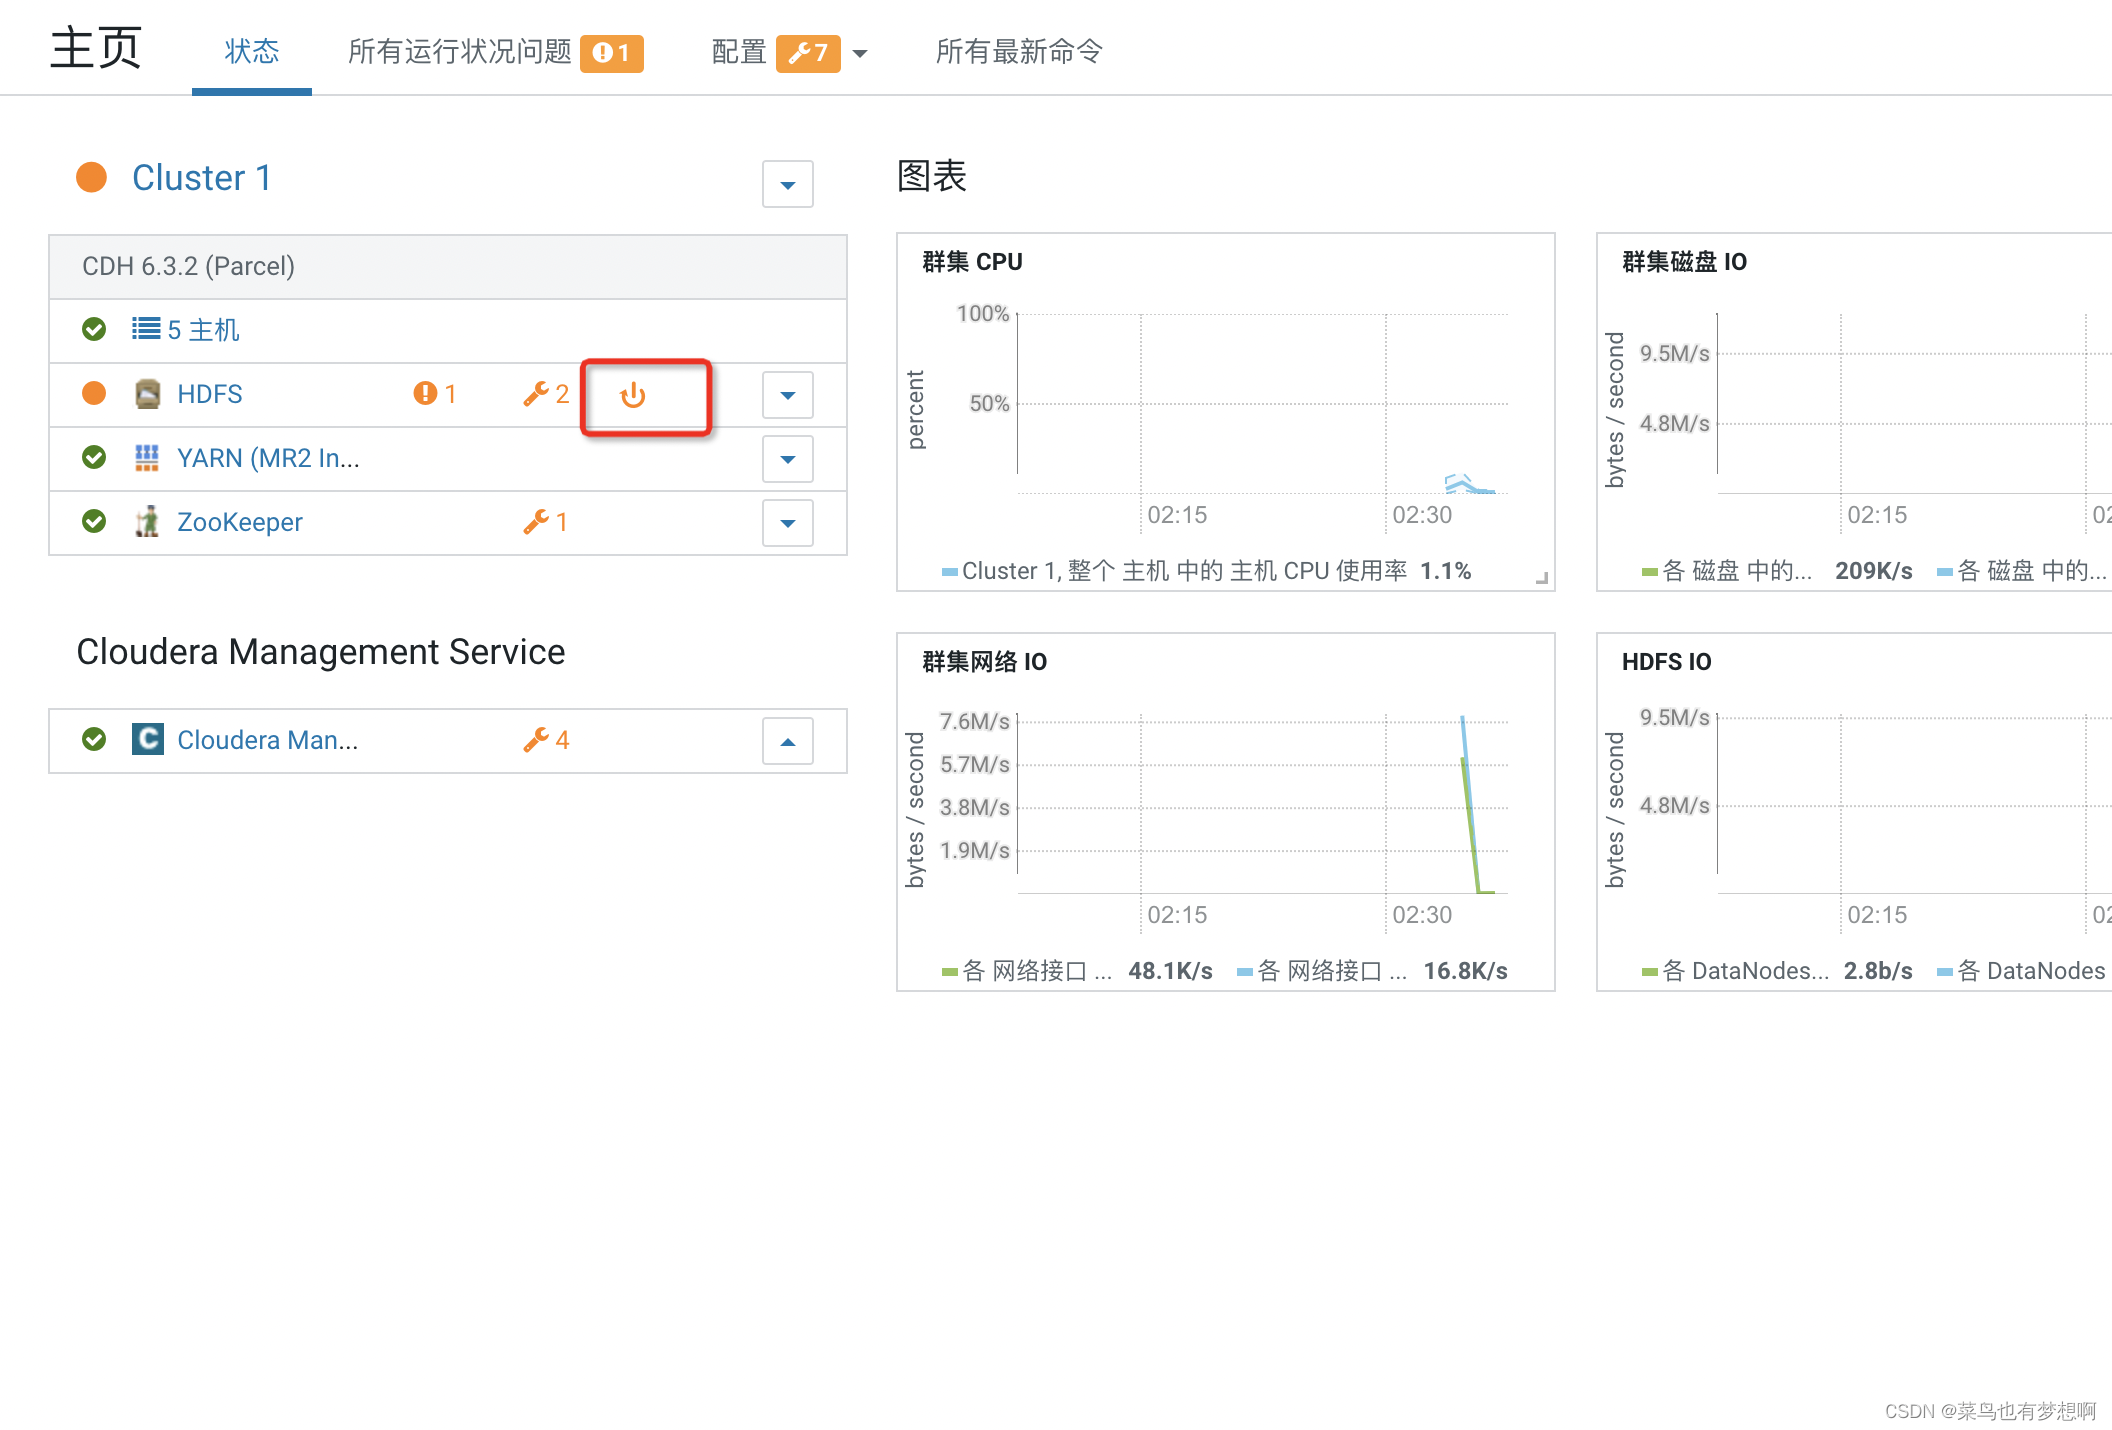The height and width of the screenshot is (1430, 2112).
Task: Click the 群集网络 IO chart plot area
Action: click(x=1263, y=804)
